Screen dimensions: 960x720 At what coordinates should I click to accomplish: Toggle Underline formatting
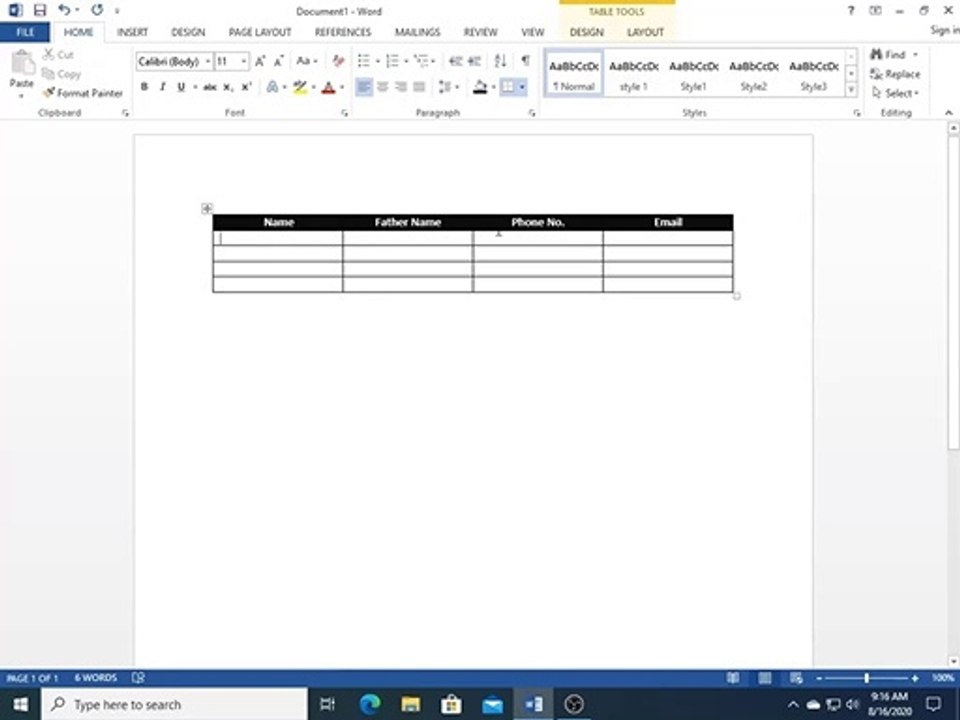[x=181, y=88]
